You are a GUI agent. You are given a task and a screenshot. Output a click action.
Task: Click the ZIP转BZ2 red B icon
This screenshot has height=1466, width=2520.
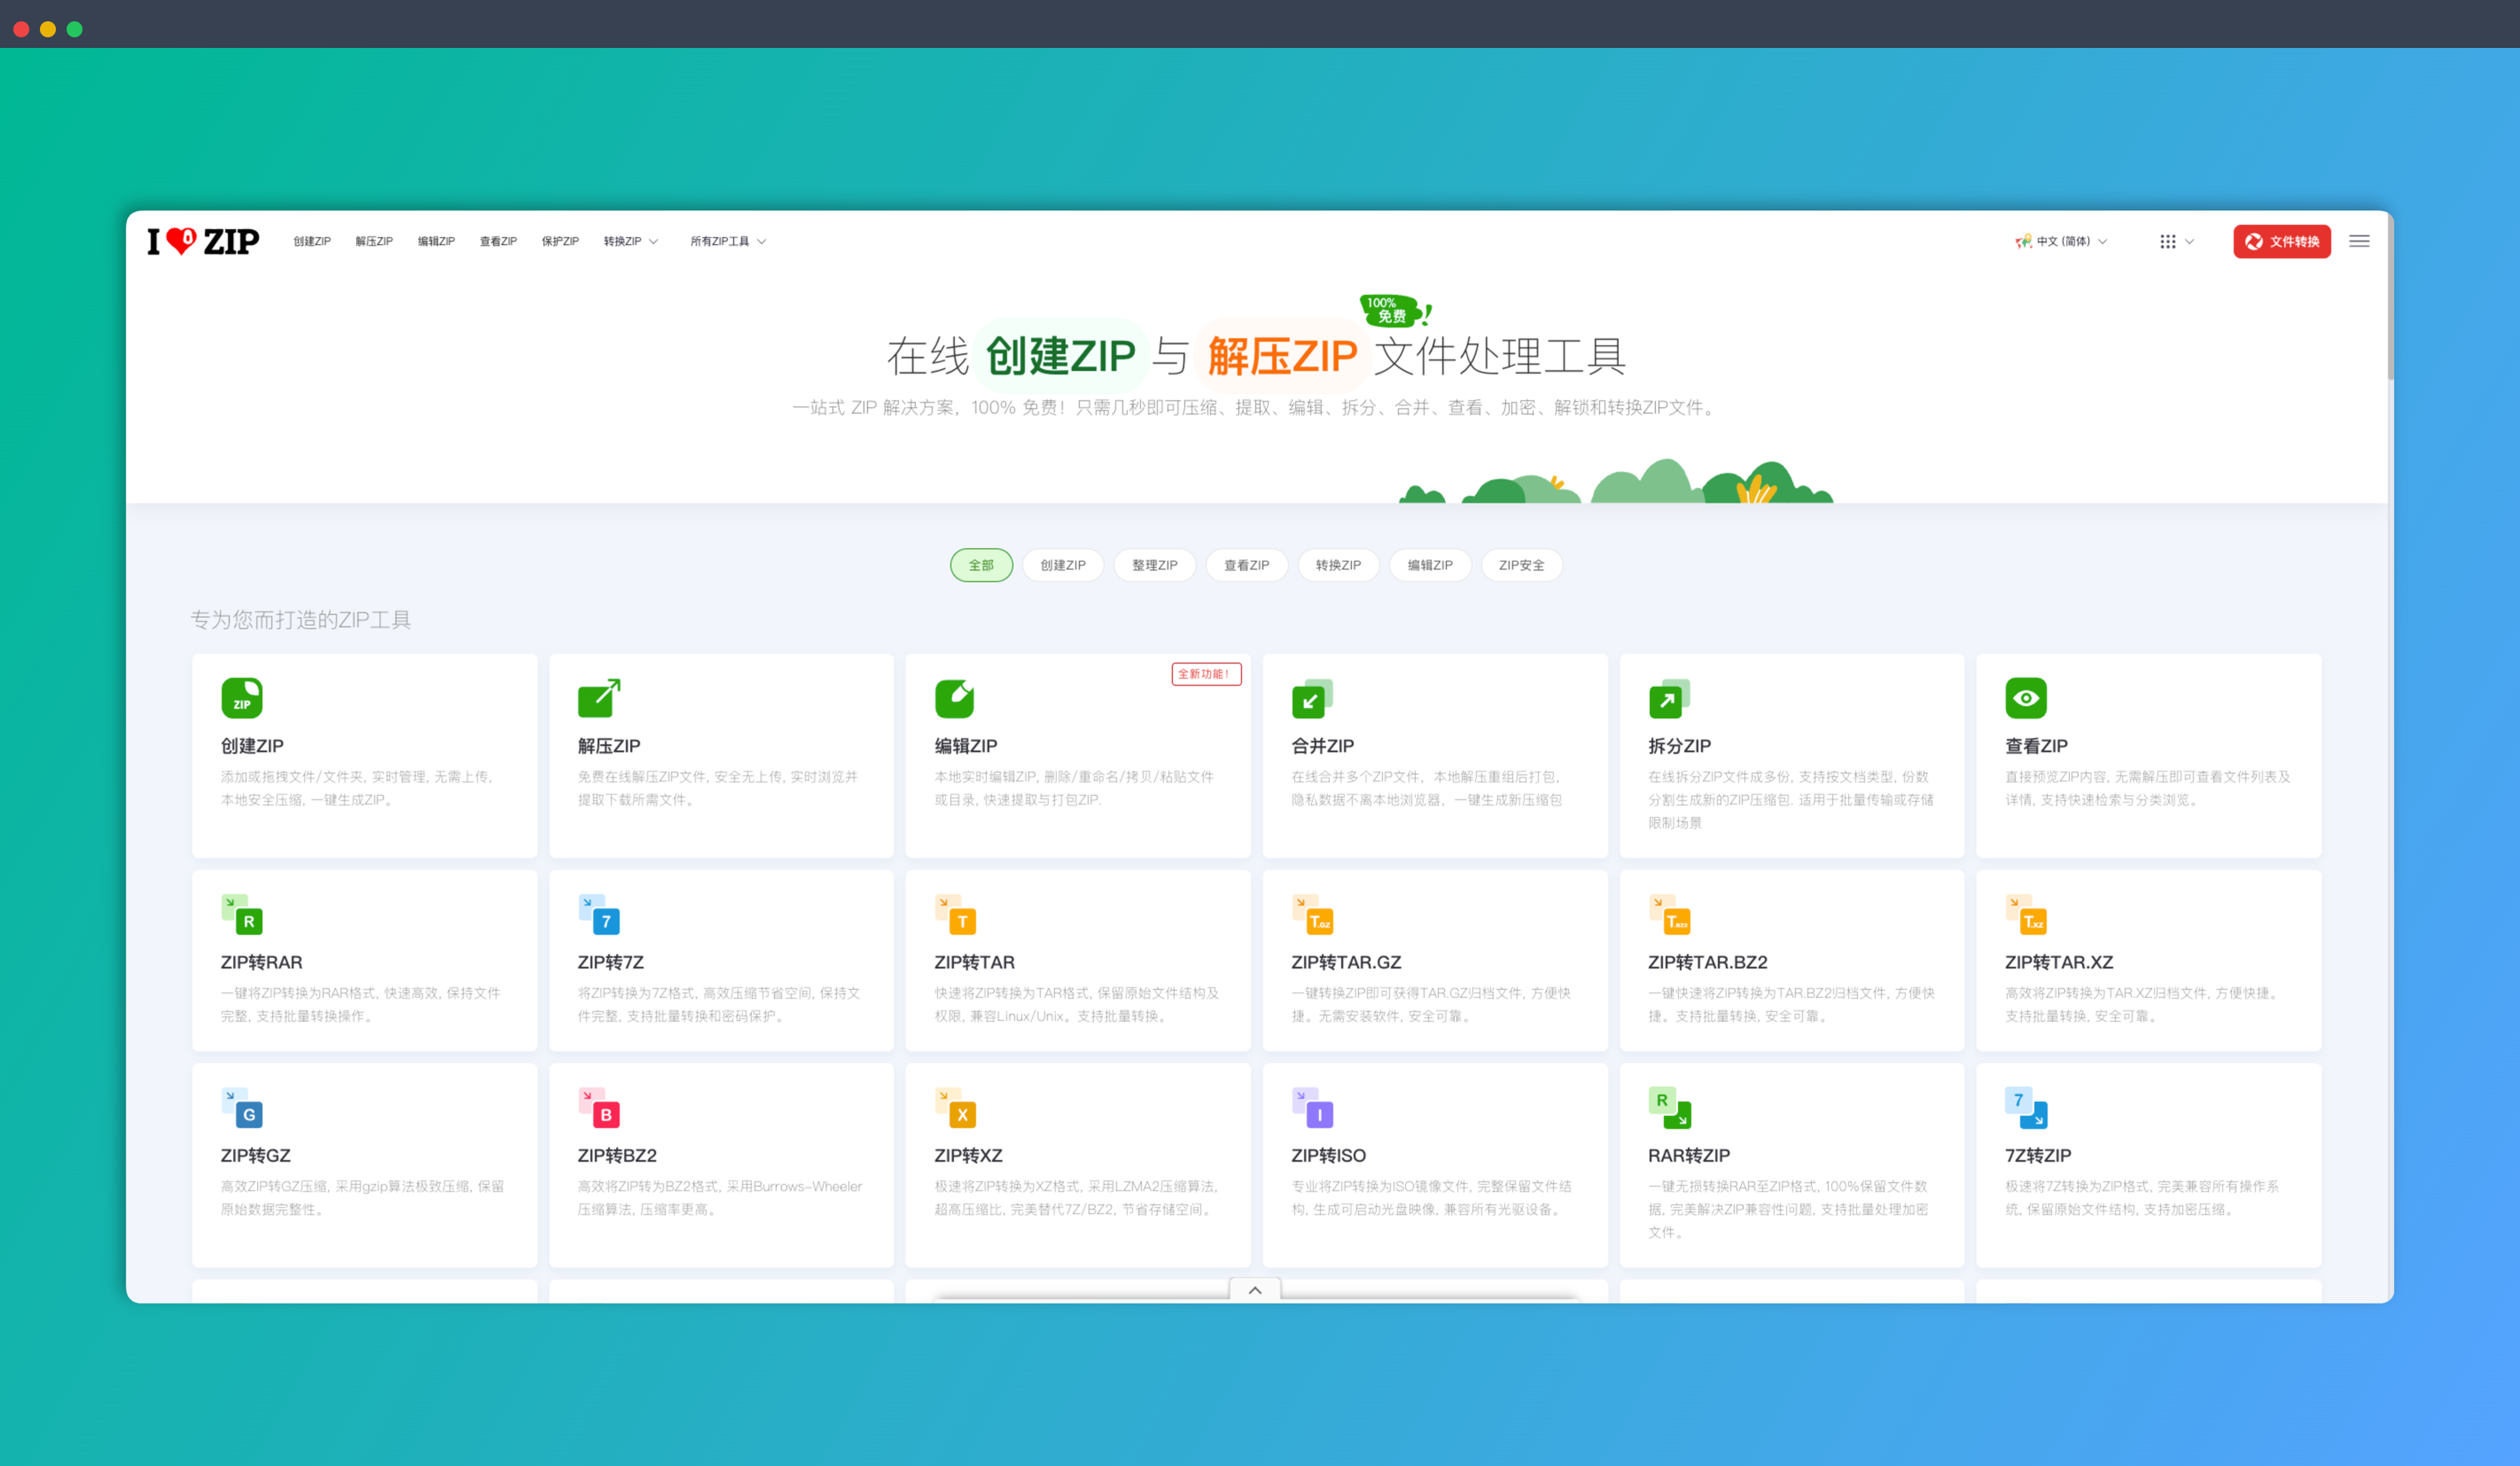pyautogui.click(x=599, y=1107)
